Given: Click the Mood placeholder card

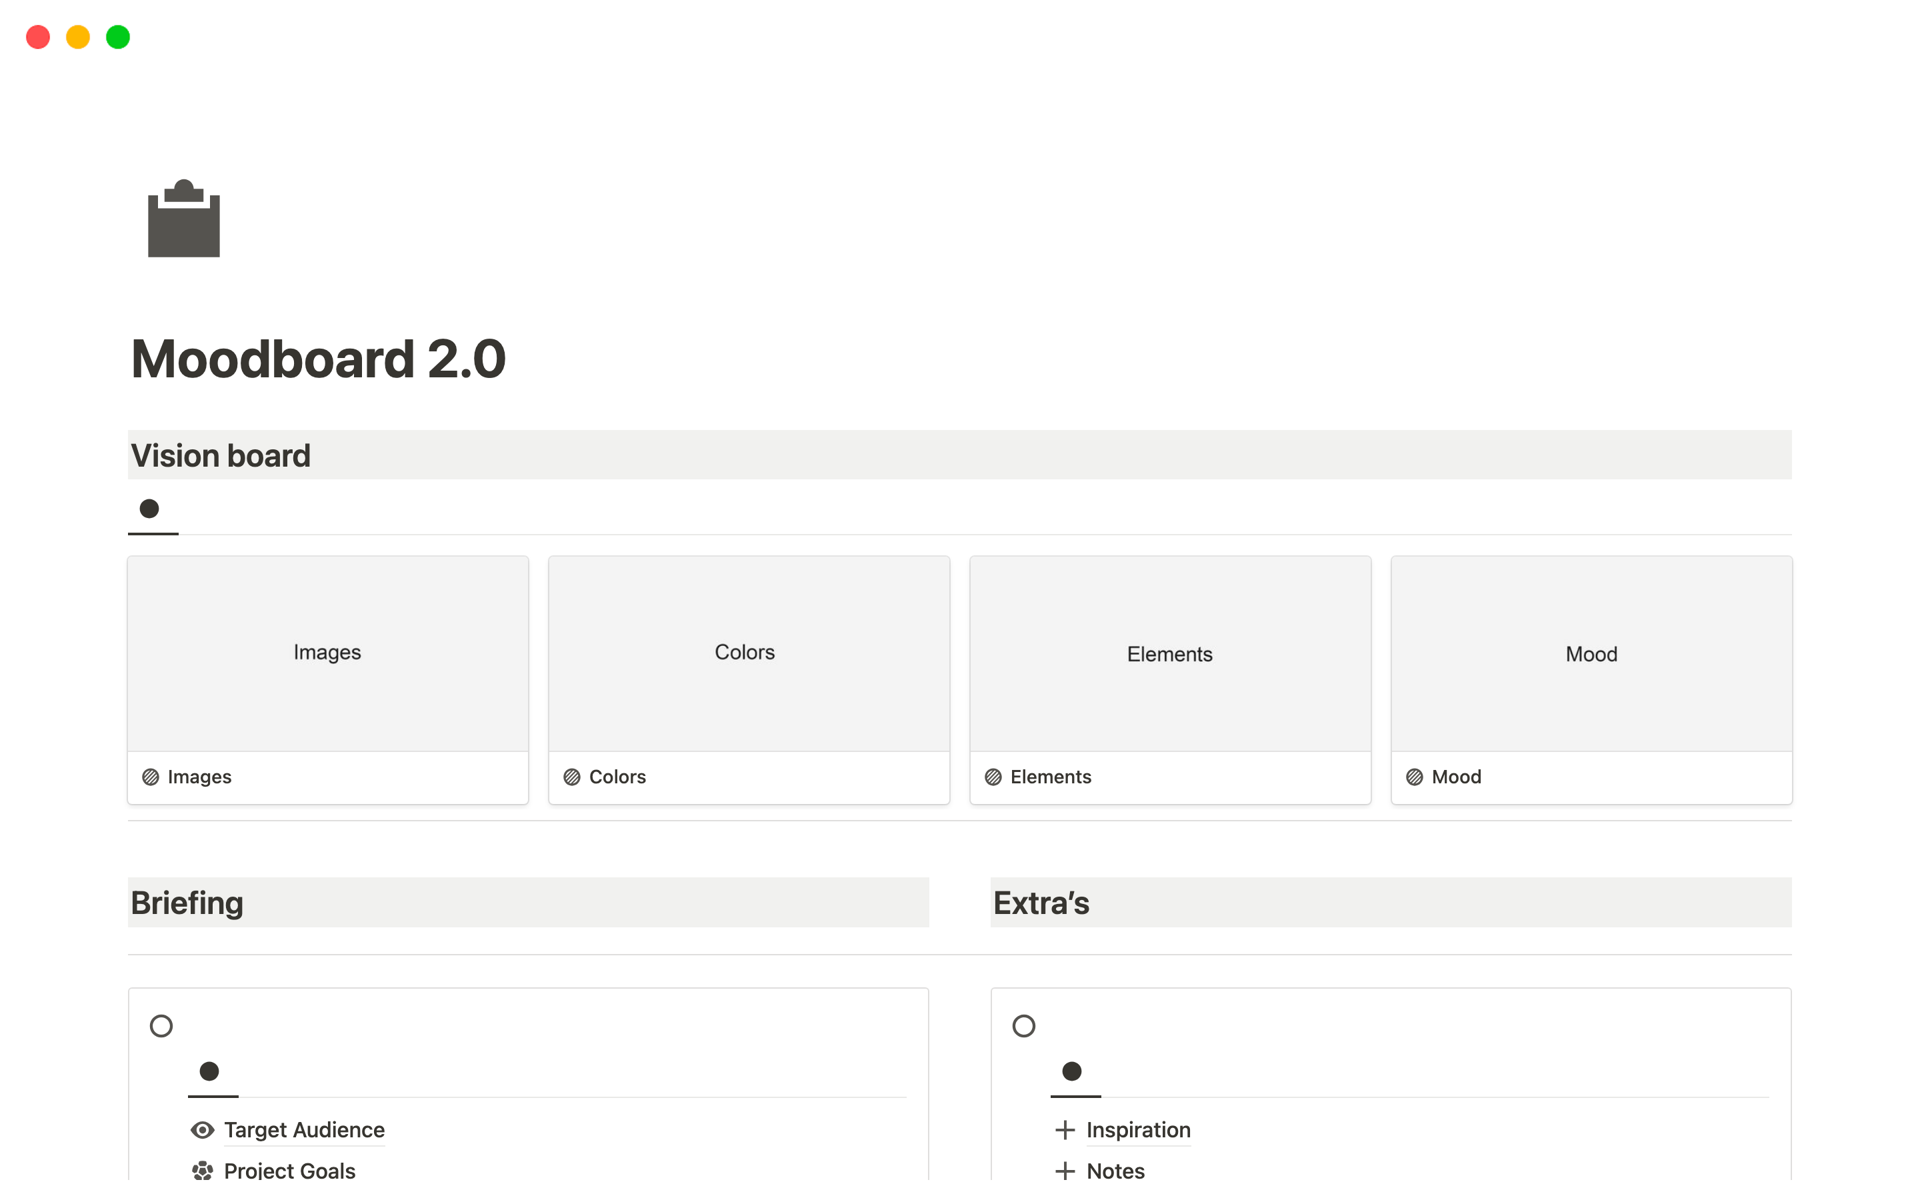Looking at the screenshot, I should point(1591,653).
